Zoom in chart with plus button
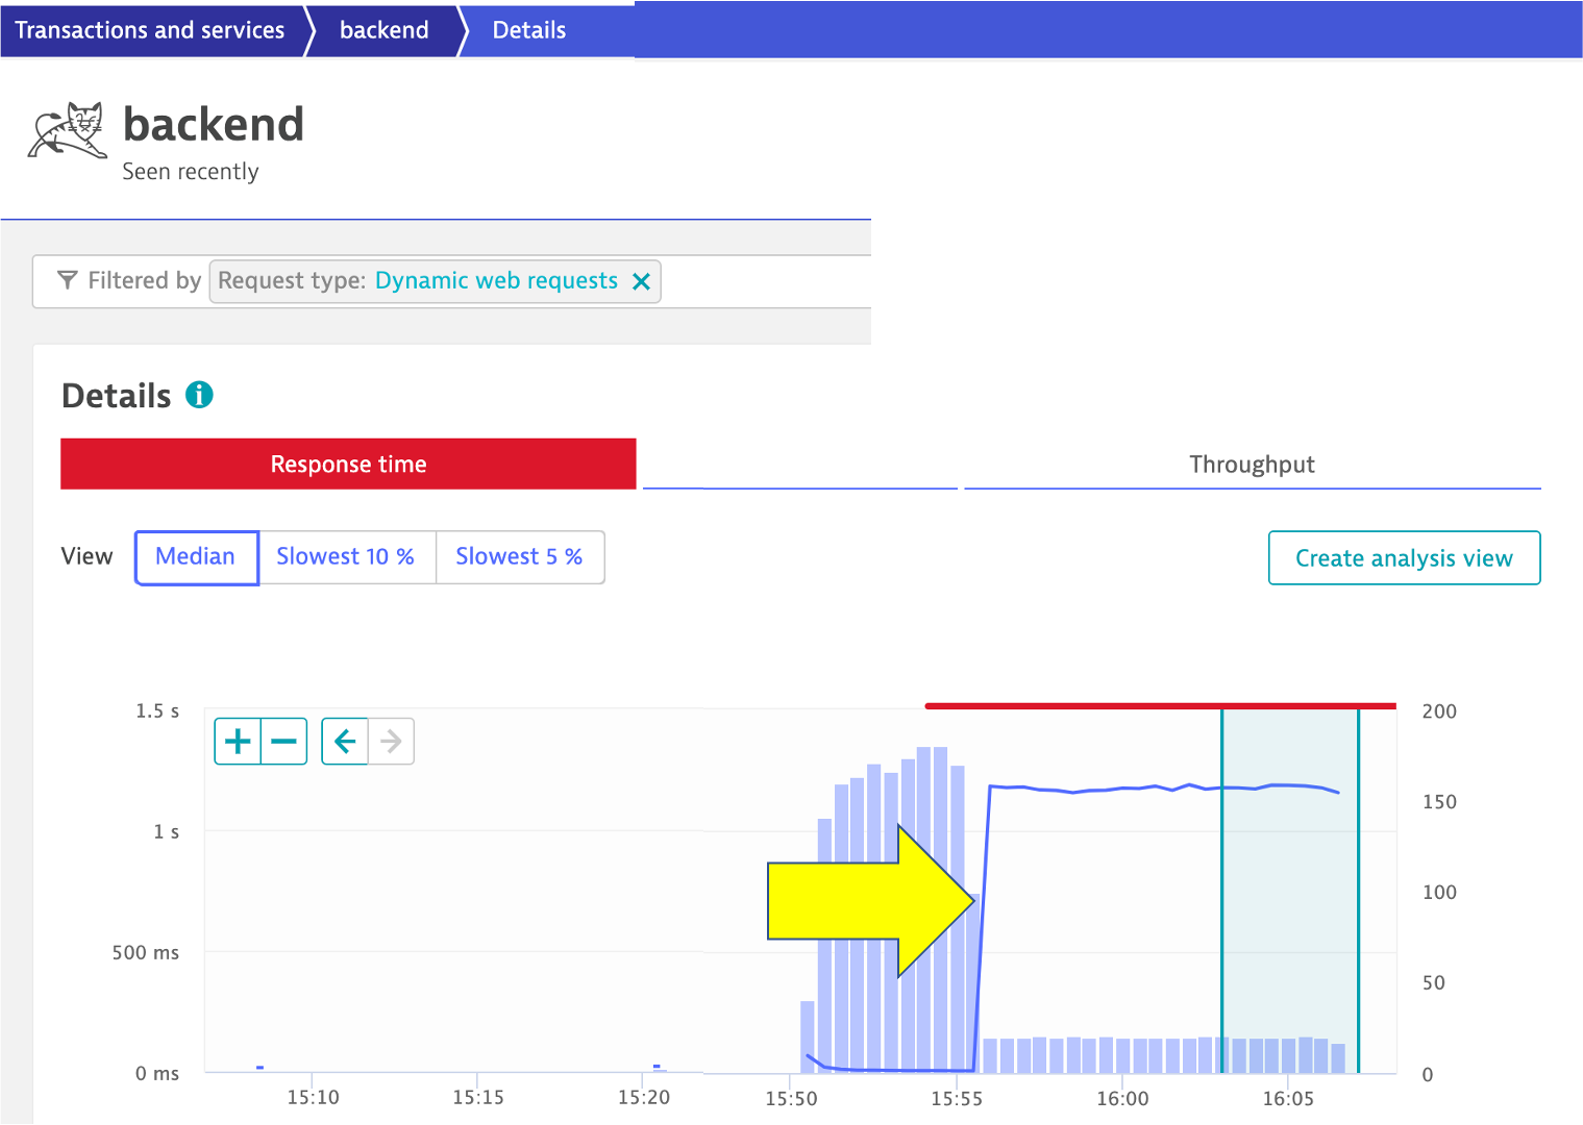 237,741
